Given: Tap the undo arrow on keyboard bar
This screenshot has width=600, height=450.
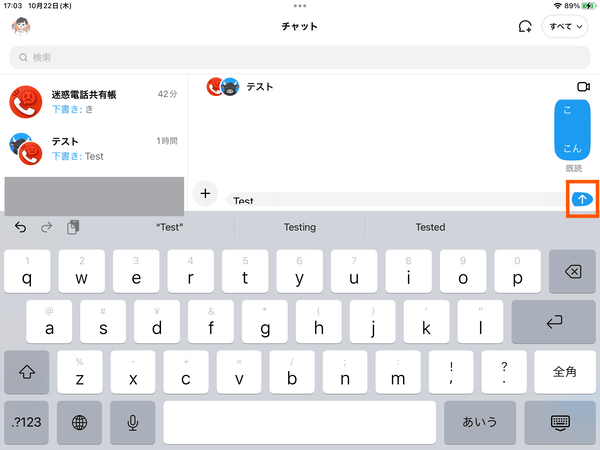Looking at the screenshot, I should 20,227.
